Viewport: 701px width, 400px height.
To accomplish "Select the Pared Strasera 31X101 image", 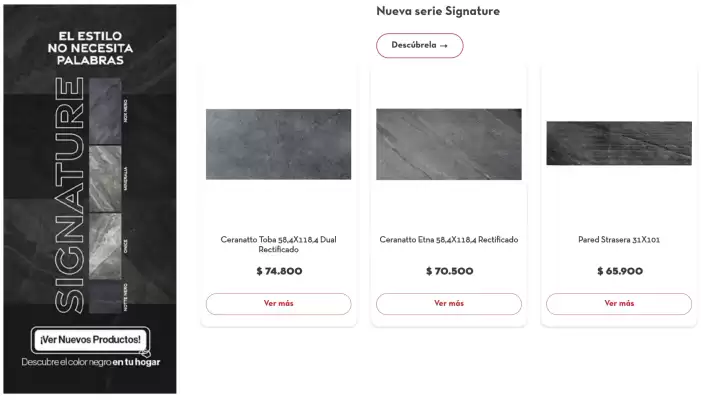I will click(618, 143).
